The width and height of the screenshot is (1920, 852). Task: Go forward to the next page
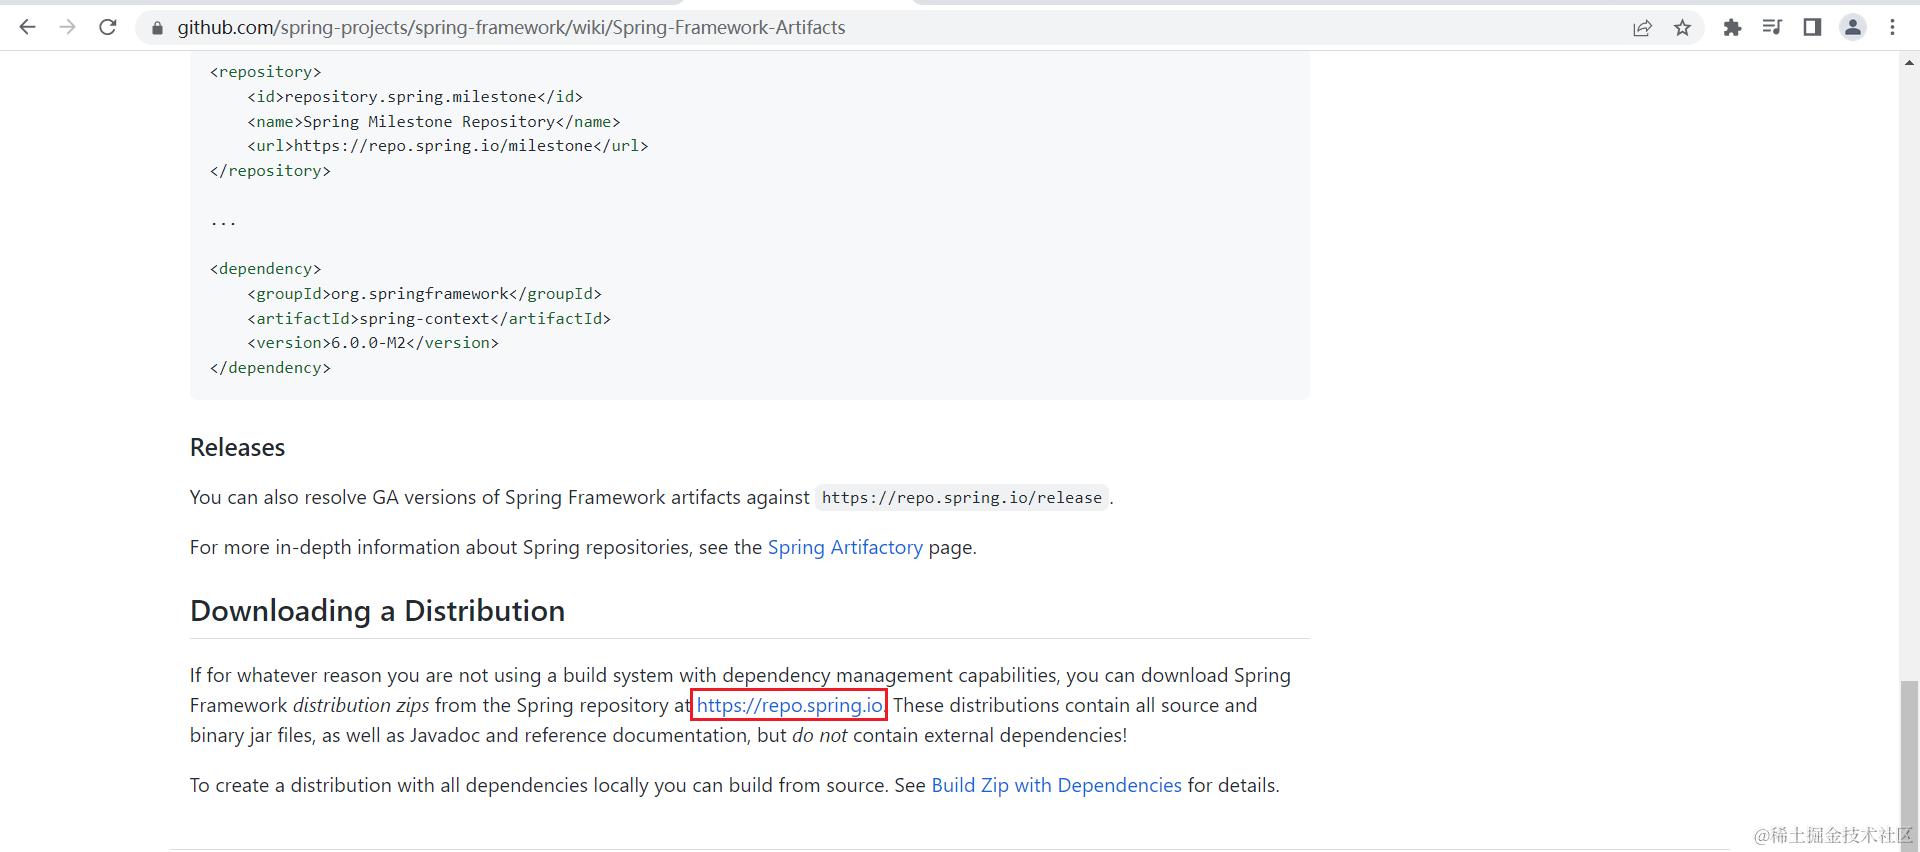point(68,28)
